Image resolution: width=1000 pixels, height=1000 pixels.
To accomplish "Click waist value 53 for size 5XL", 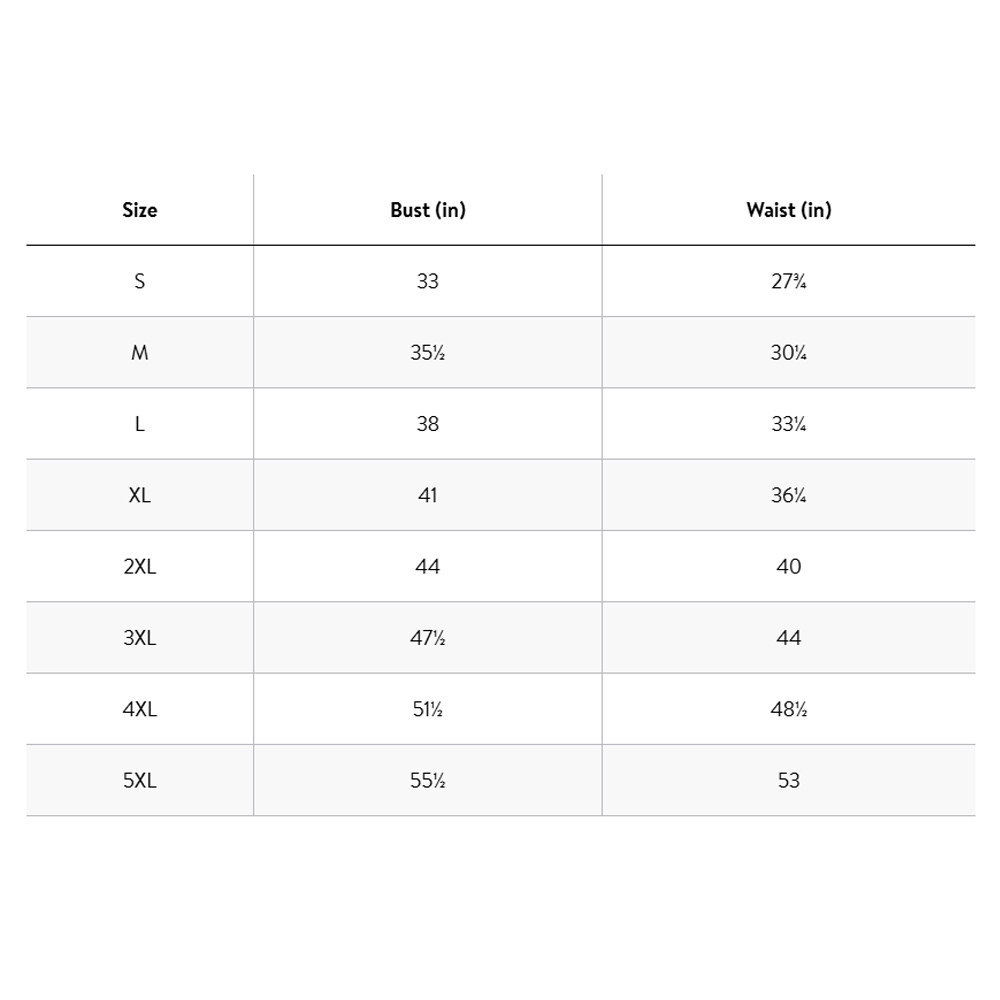I will click(x=788, y=780).
